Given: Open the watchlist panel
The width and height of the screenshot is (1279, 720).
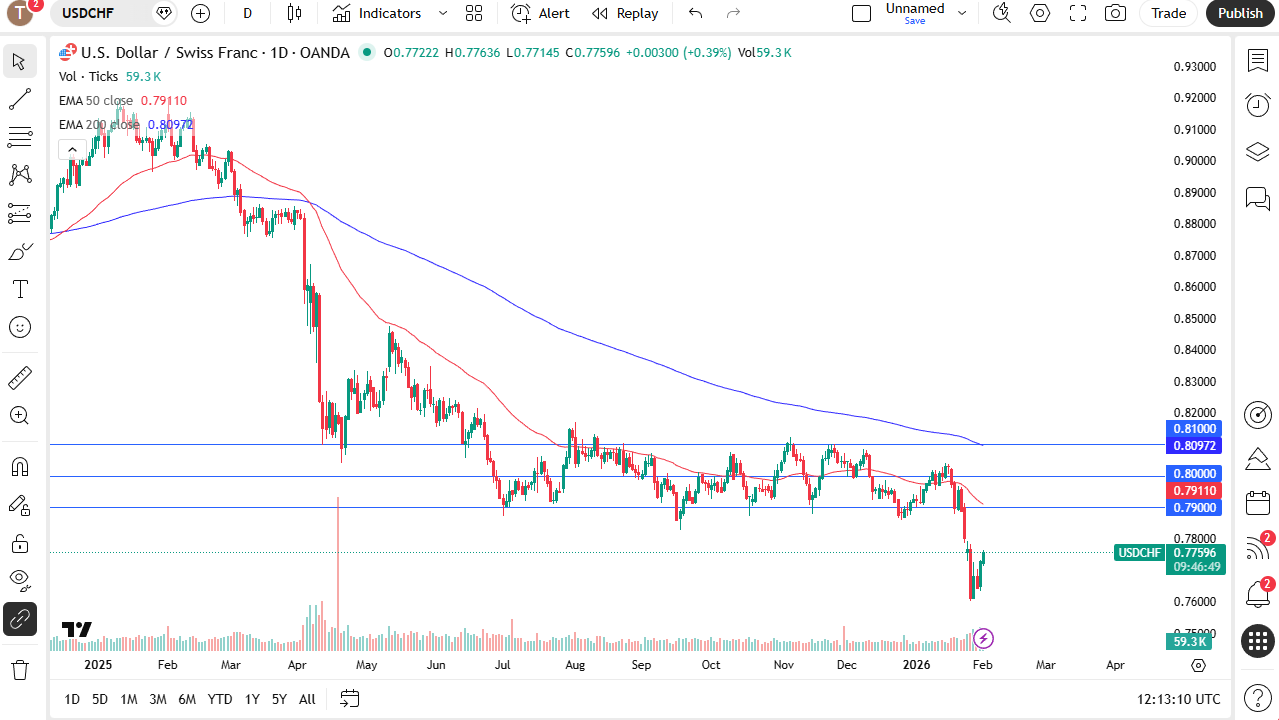Looking at the screenshot, I should coord(1258,60).
